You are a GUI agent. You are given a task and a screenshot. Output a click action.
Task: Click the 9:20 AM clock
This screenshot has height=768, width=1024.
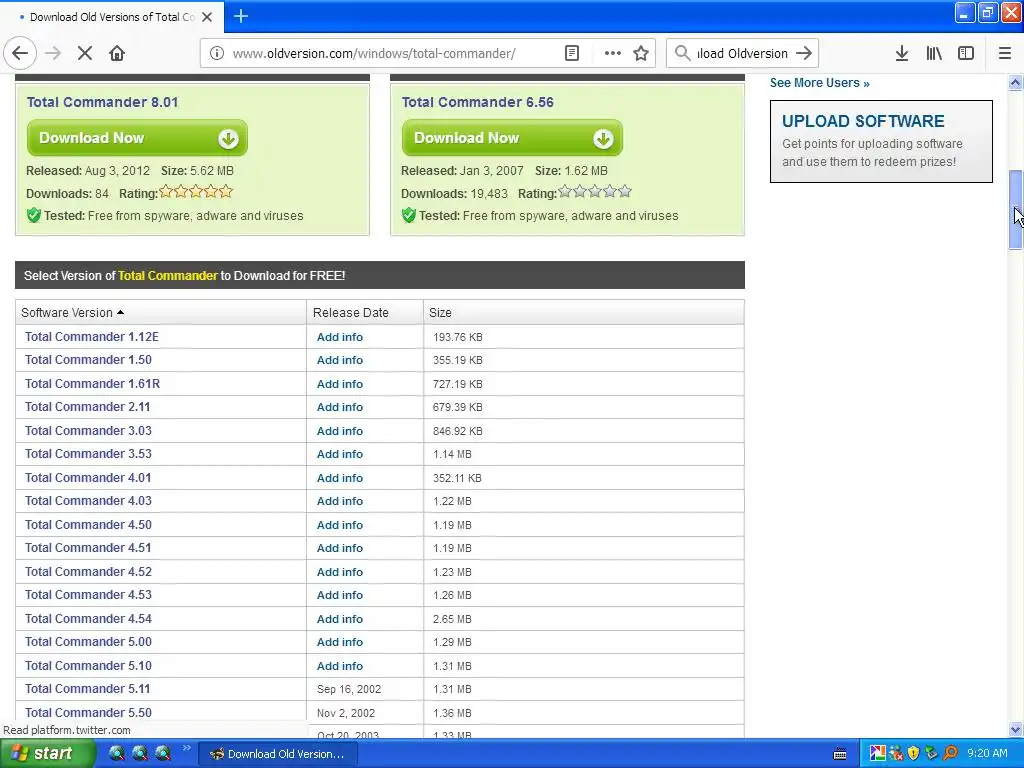point(987,754)
